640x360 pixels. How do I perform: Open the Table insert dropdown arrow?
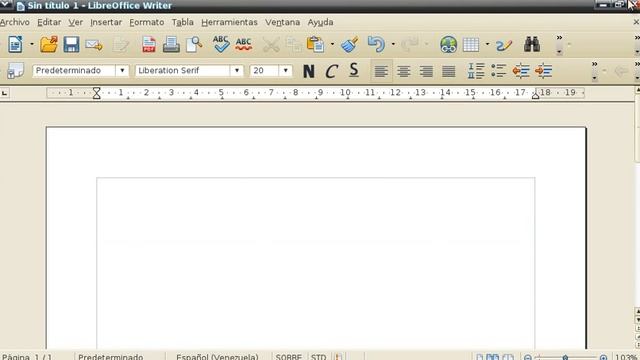[x=487, y=44]
